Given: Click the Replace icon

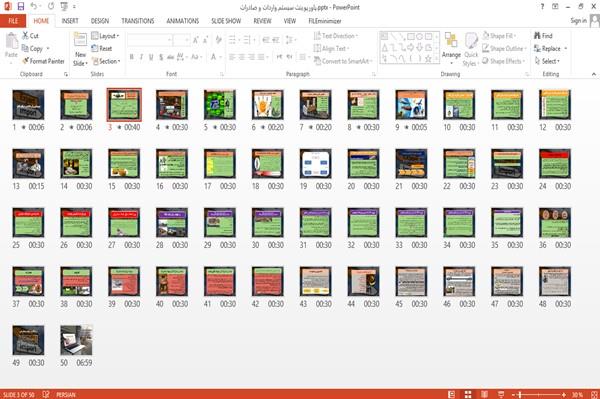Looking at the screenshot, I should pyautogui.click(x=537, y=48).
